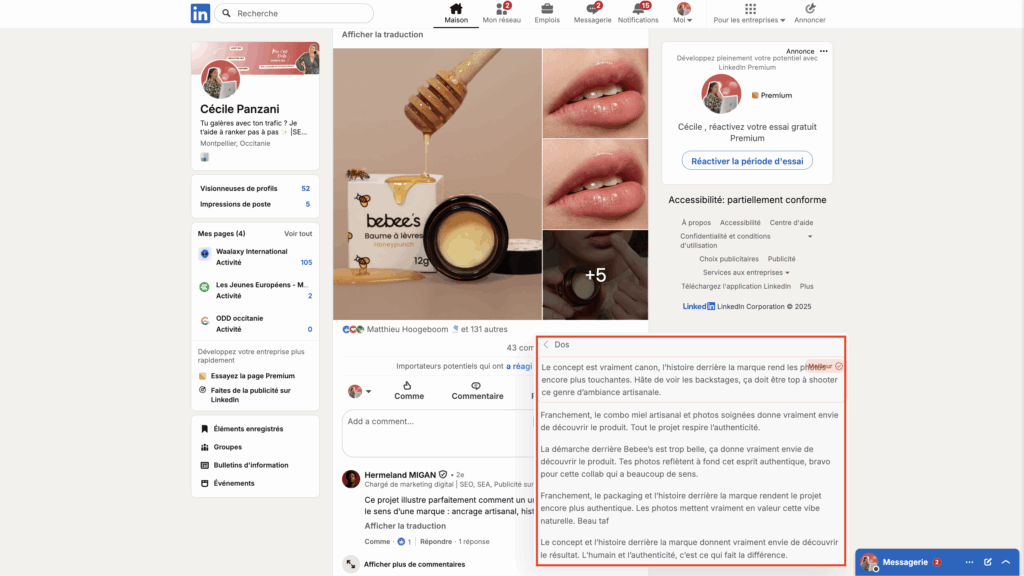Open the Maison home icon
The height and width of the screenshot is (576, 1024).
[x=456, y=11]
